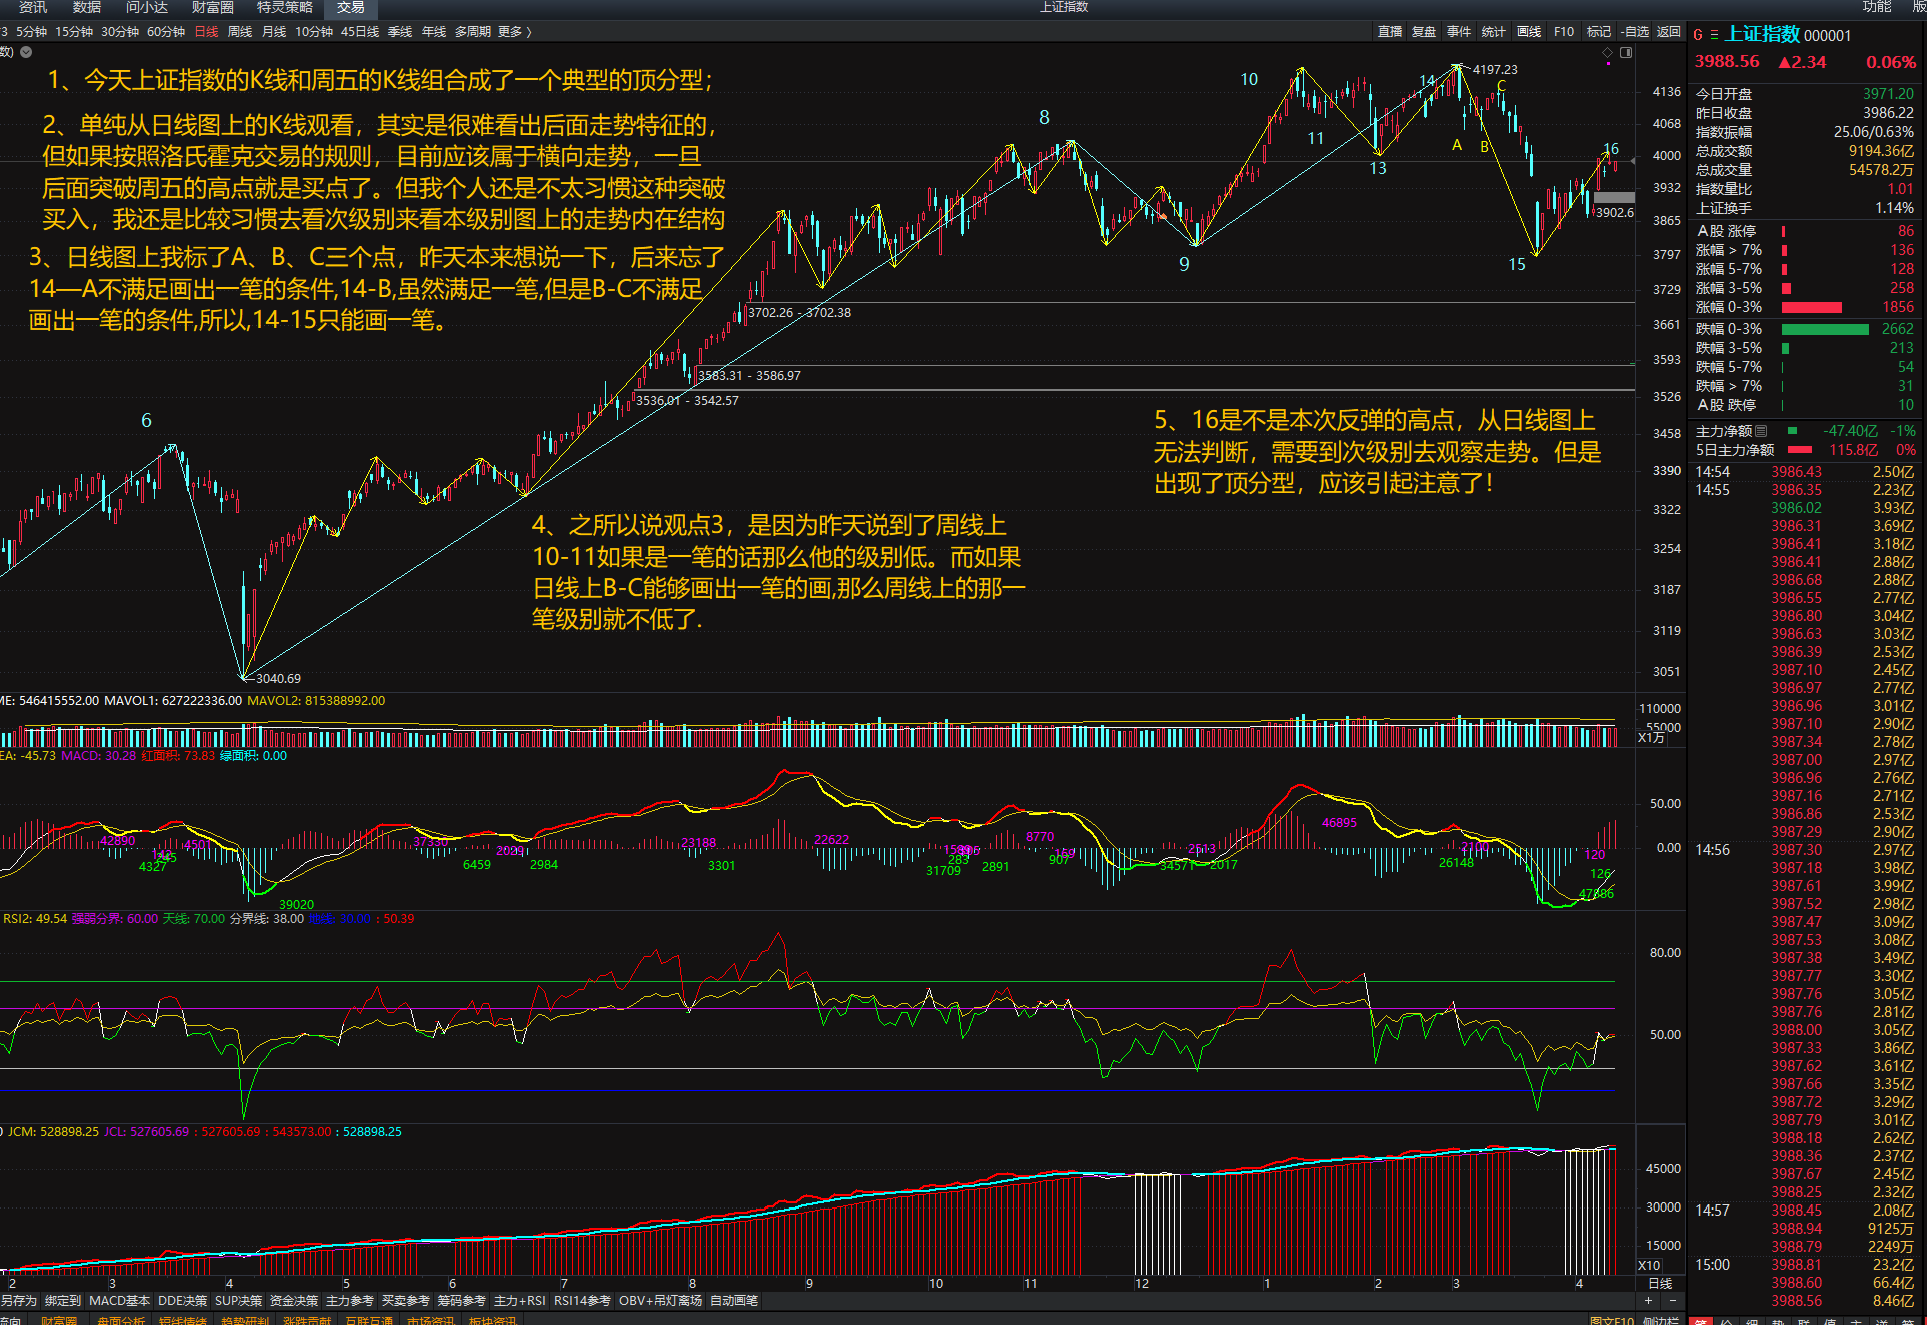The height and width of the screenshot is (1325, 1927).
Task: Switch chart period to 周线
Action: [x=240, y=32]
